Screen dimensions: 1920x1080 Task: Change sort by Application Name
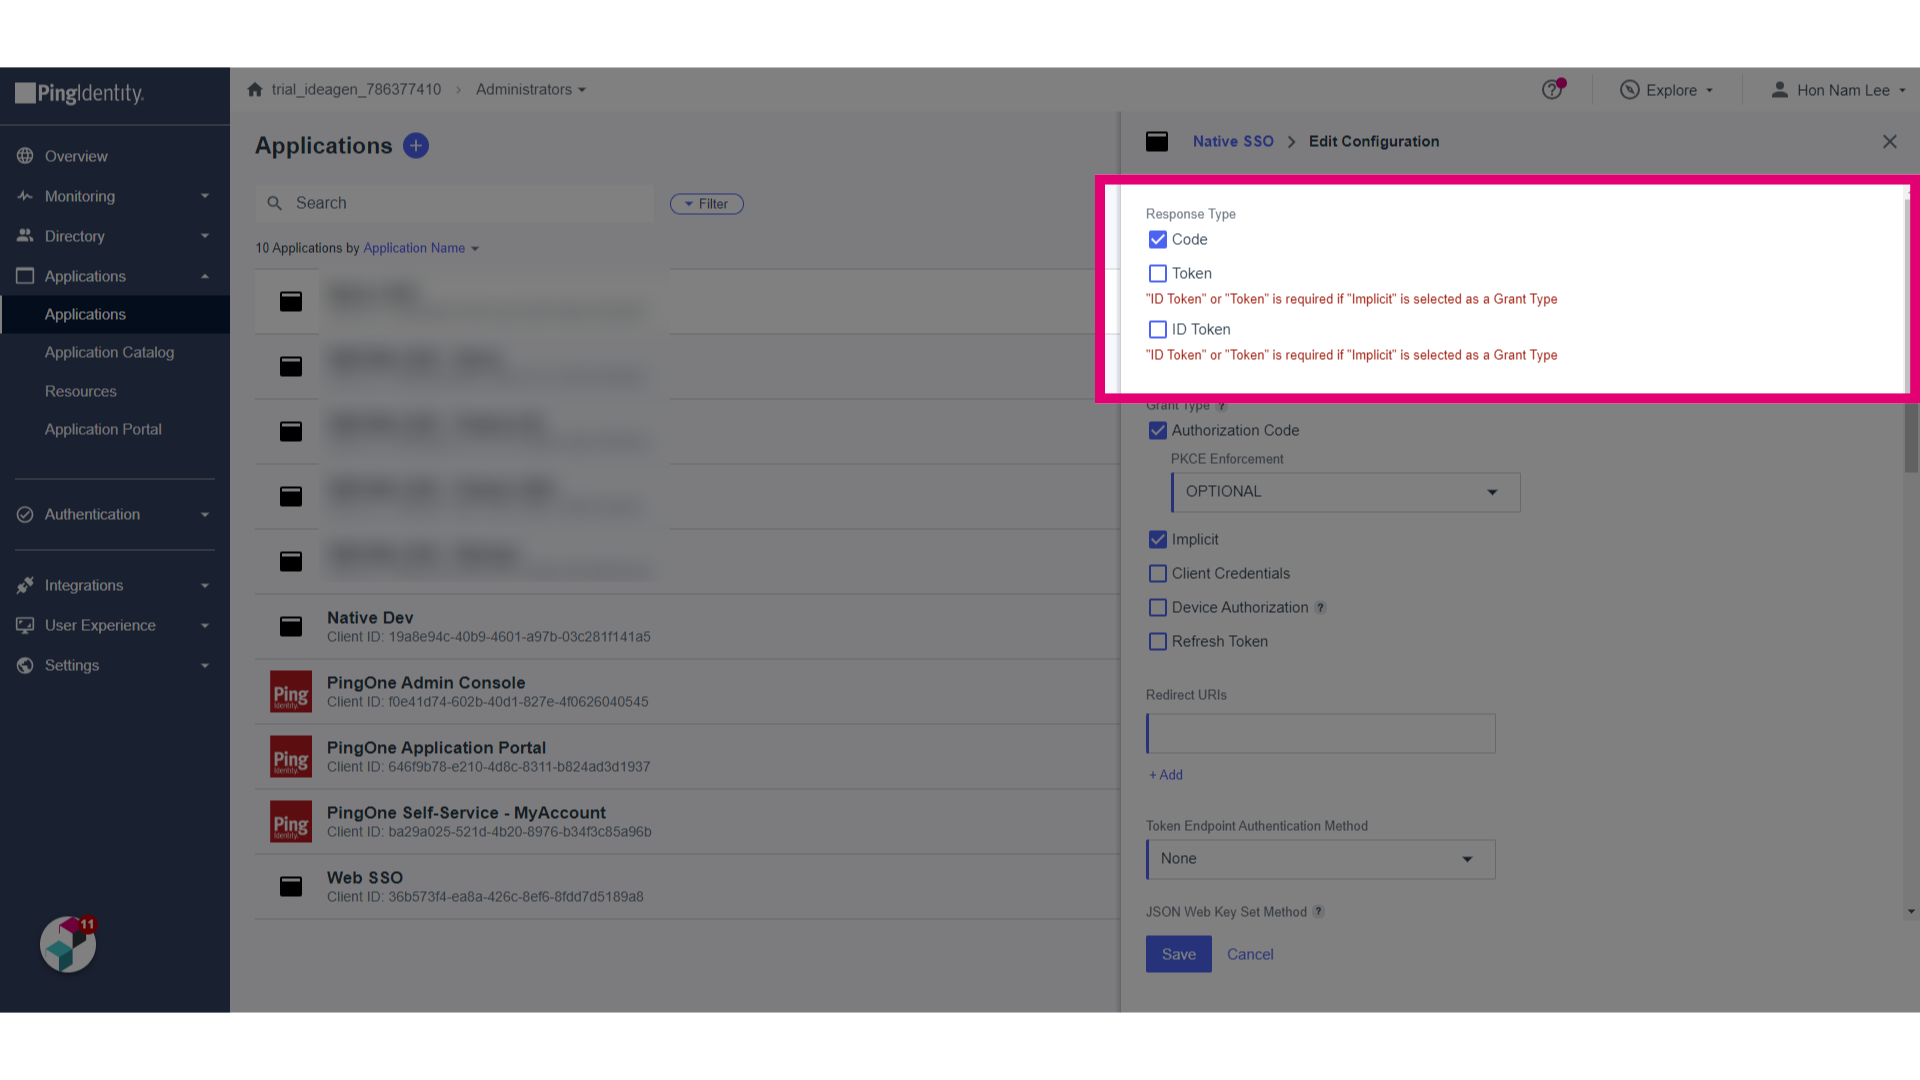click(421, 248)
